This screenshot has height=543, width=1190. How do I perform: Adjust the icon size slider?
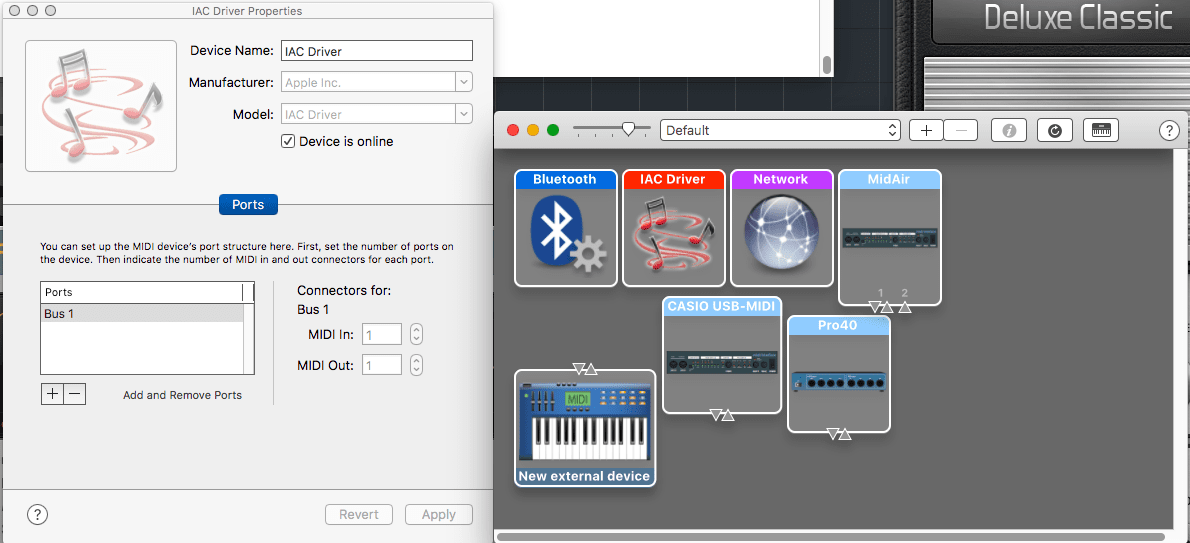click(628, 128)
